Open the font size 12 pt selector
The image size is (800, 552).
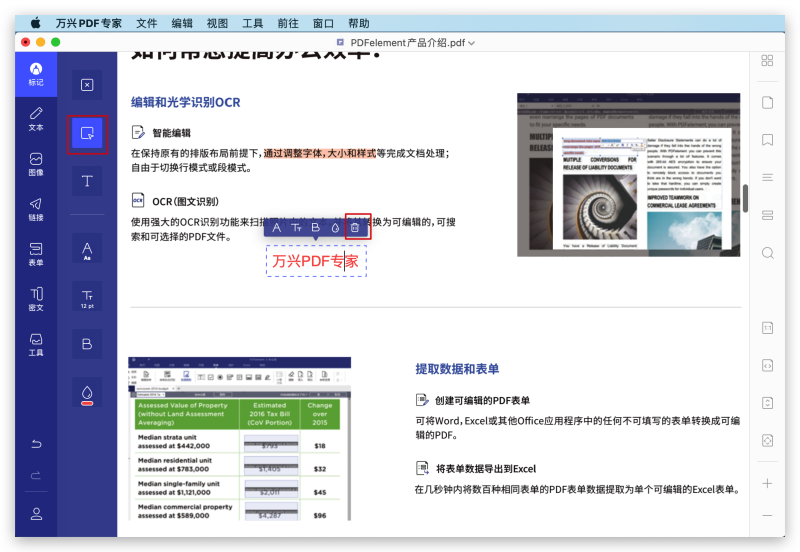click(x=87, y=296)
